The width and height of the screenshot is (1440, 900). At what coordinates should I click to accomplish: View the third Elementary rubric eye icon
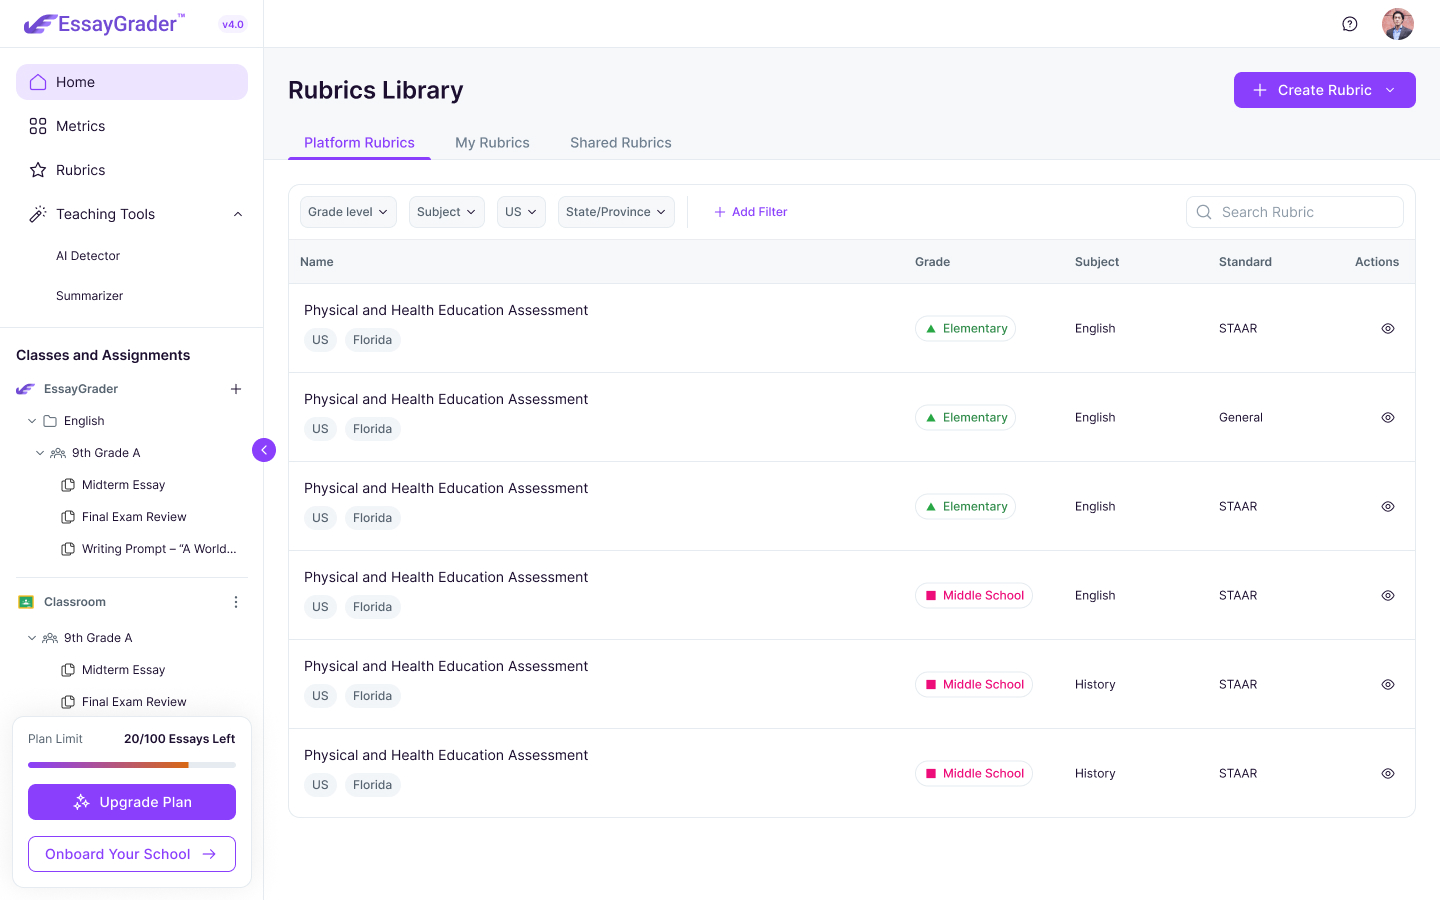(1388, 506)
